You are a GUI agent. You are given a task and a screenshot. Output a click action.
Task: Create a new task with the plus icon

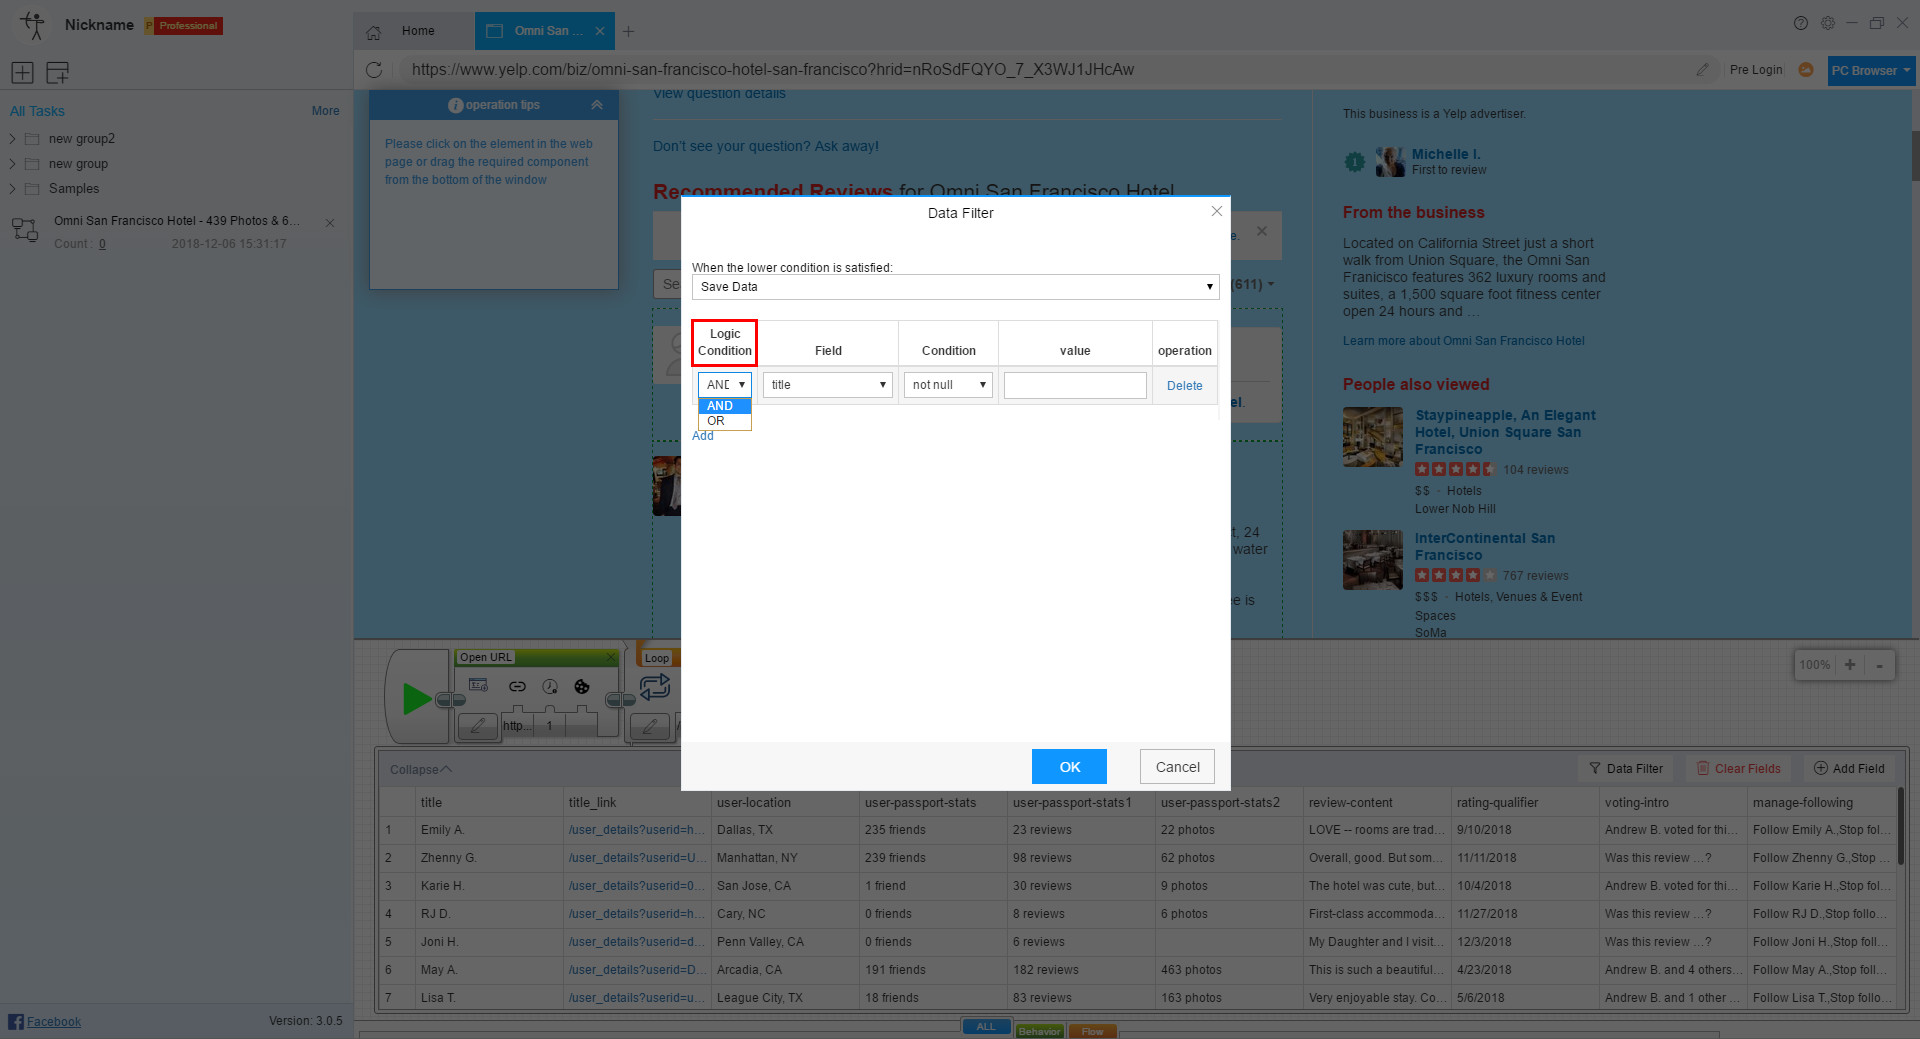click(x=21, y=72)
